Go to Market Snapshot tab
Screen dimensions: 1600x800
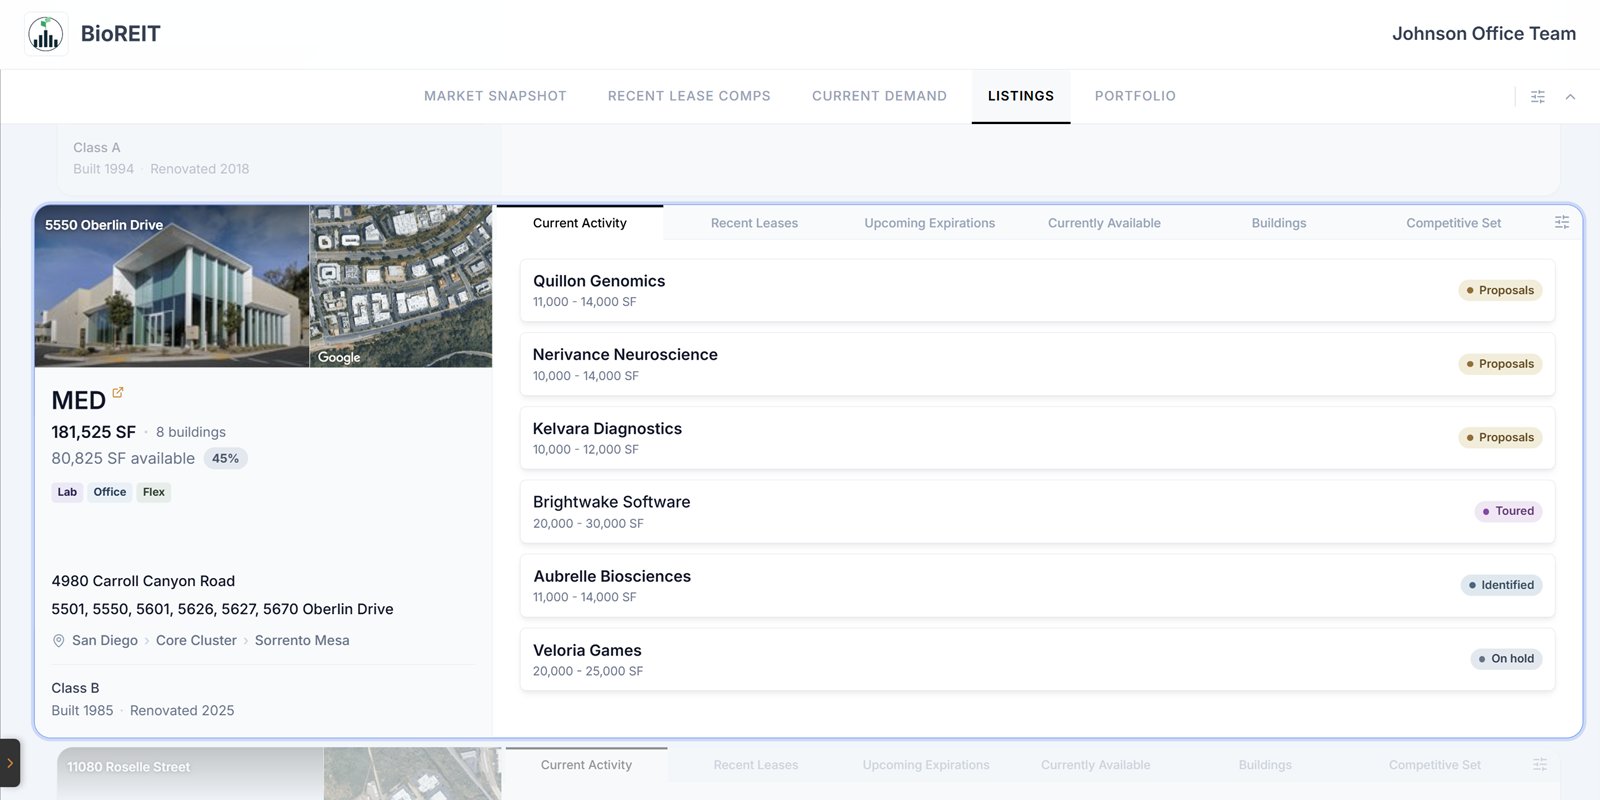point(495,96)
